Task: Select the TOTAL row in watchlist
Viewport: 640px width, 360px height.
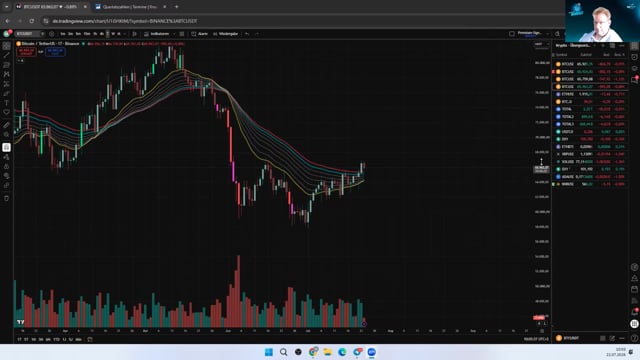Action: (590, 109)
